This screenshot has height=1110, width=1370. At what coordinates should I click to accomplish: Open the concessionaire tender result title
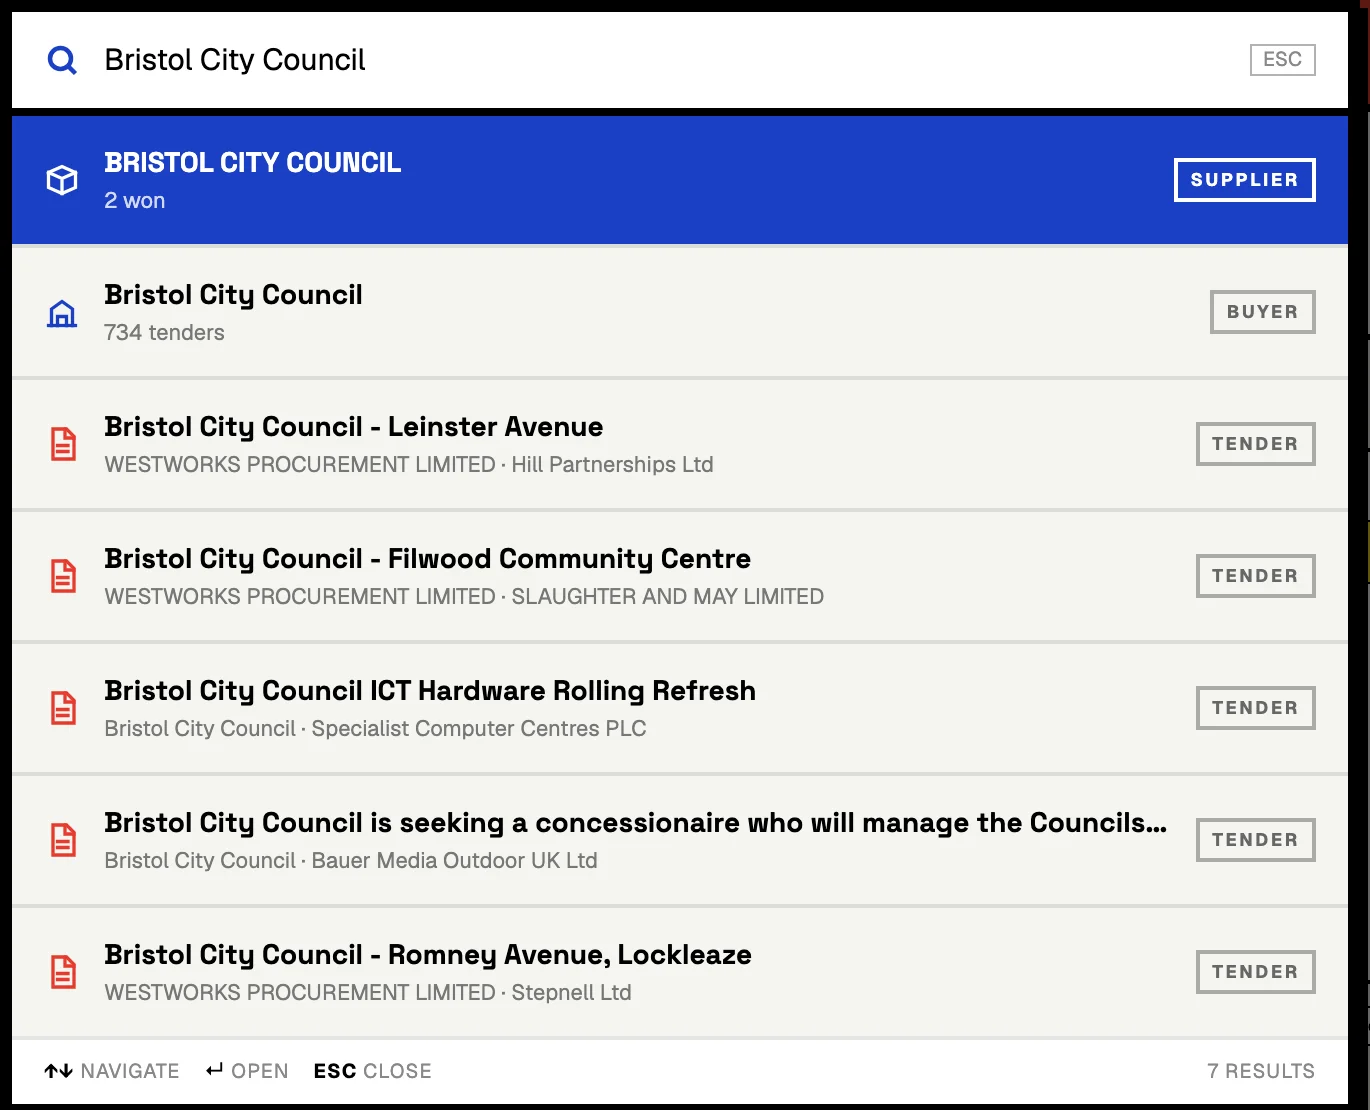click(635, 823)
